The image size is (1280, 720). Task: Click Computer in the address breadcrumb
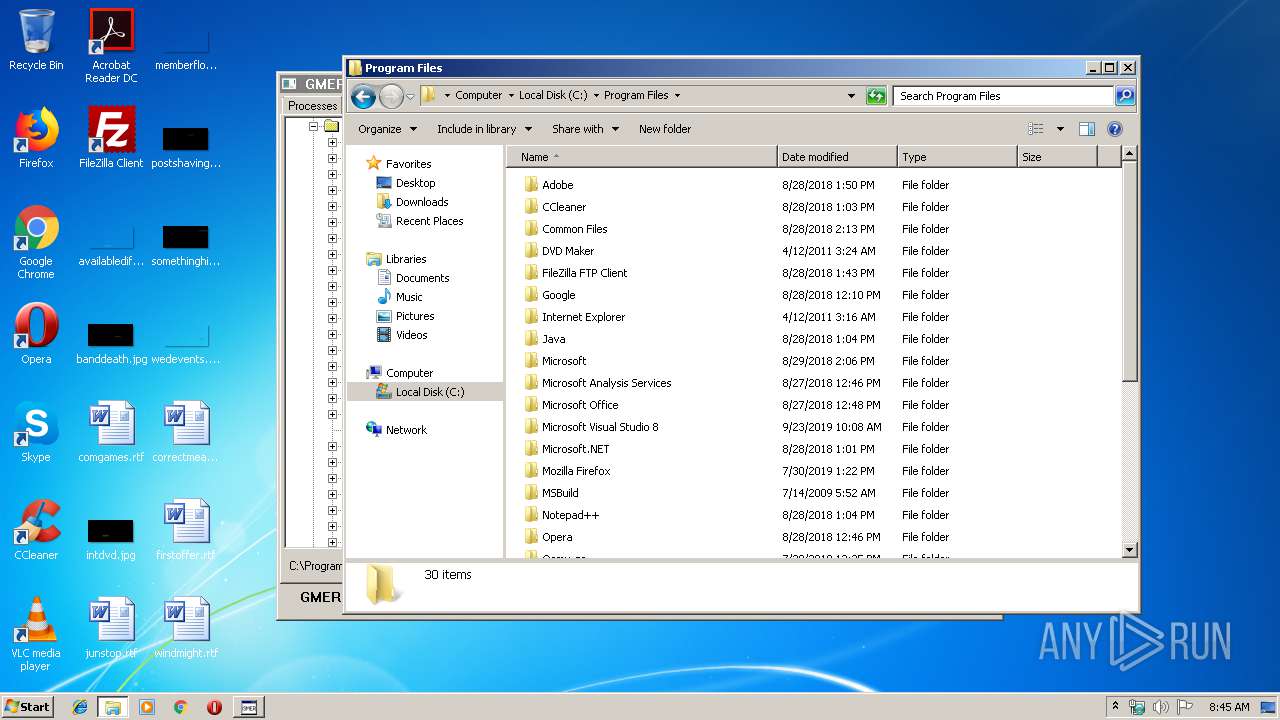click(x=478, y=96)
